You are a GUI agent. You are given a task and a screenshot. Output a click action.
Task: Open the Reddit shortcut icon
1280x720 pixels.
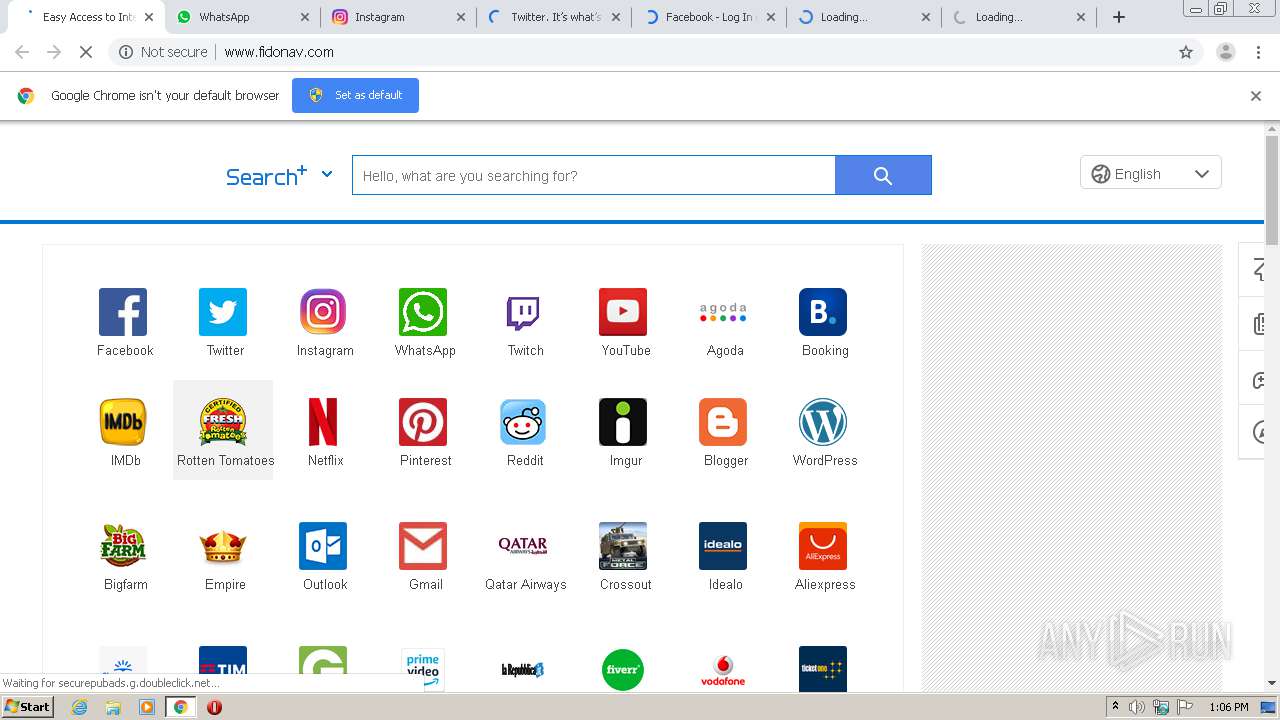[x=523, y=422]
